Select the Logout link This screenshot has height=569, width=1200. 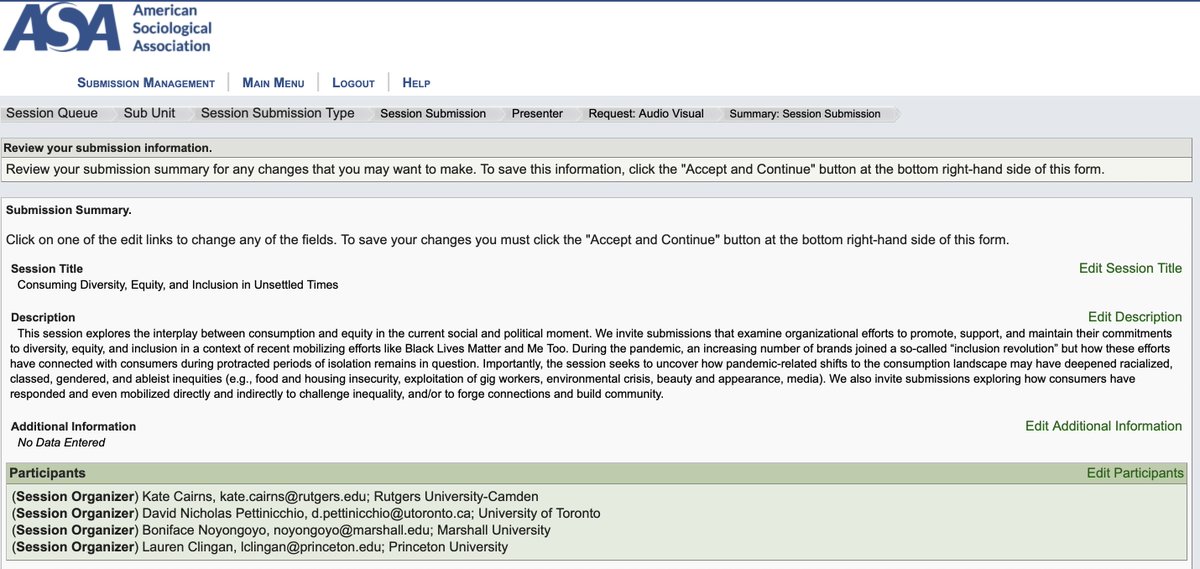pyautogui.click(x=353, y=83)
